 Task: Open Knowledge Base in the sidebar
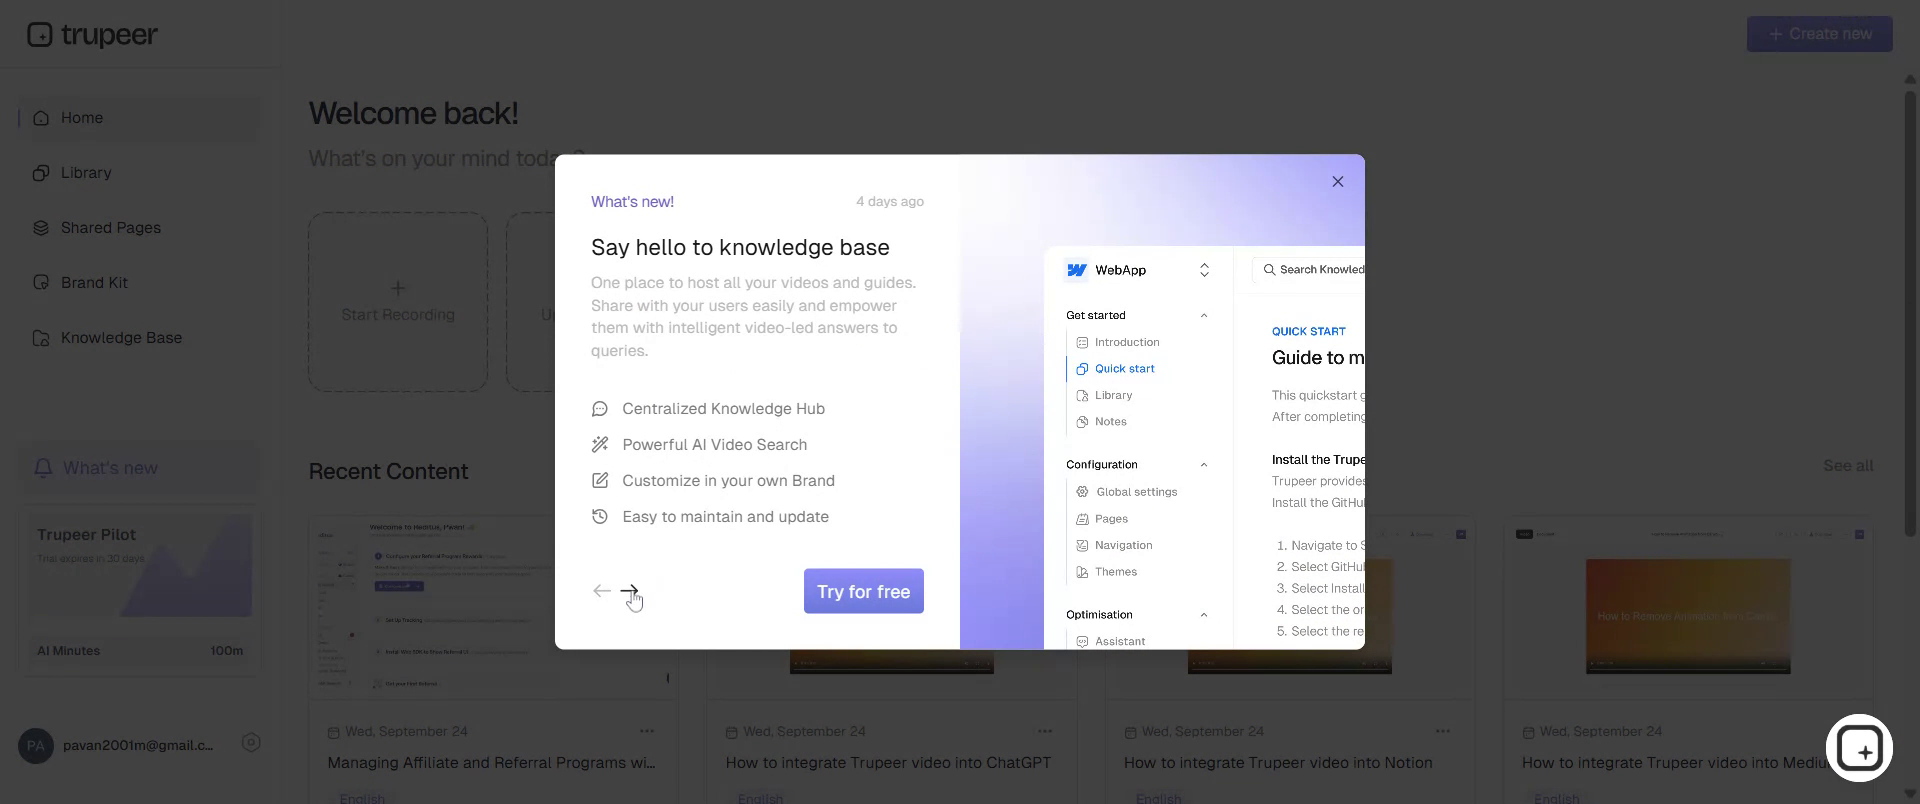pyautogui.click(x=139, y=338)
